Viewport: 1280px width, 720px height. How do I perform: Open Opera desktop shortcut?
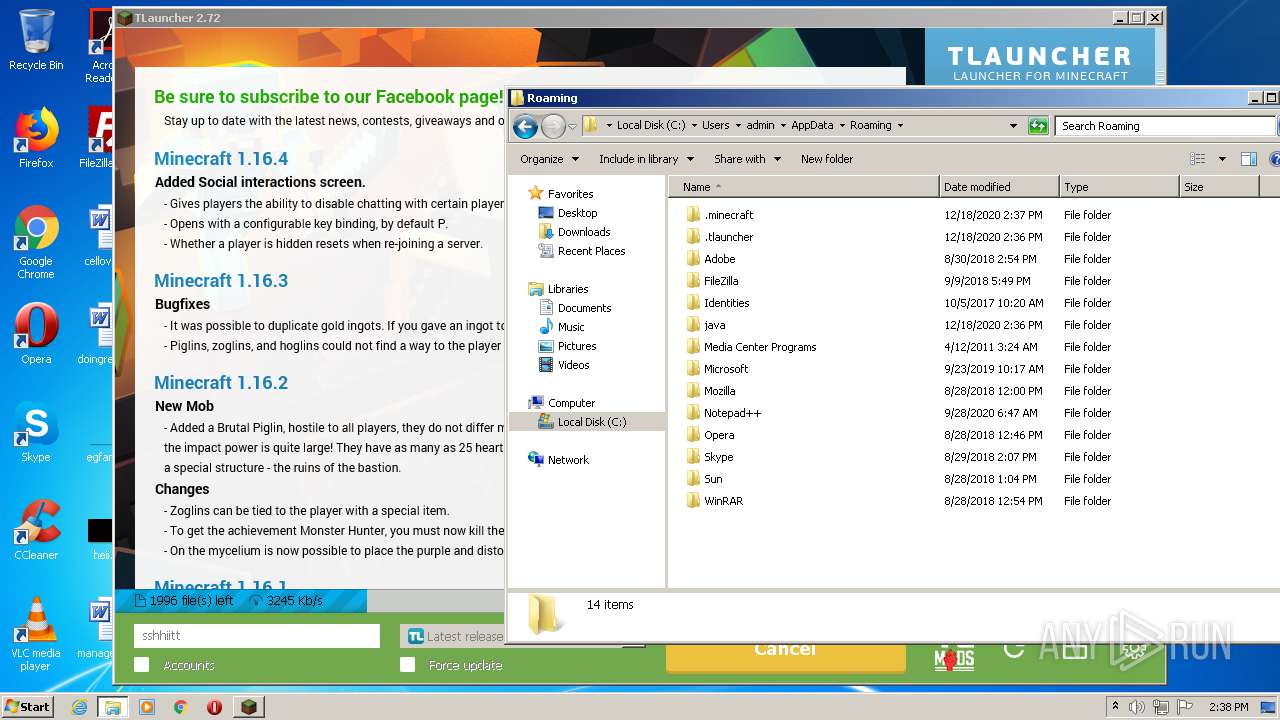[36, 334]
